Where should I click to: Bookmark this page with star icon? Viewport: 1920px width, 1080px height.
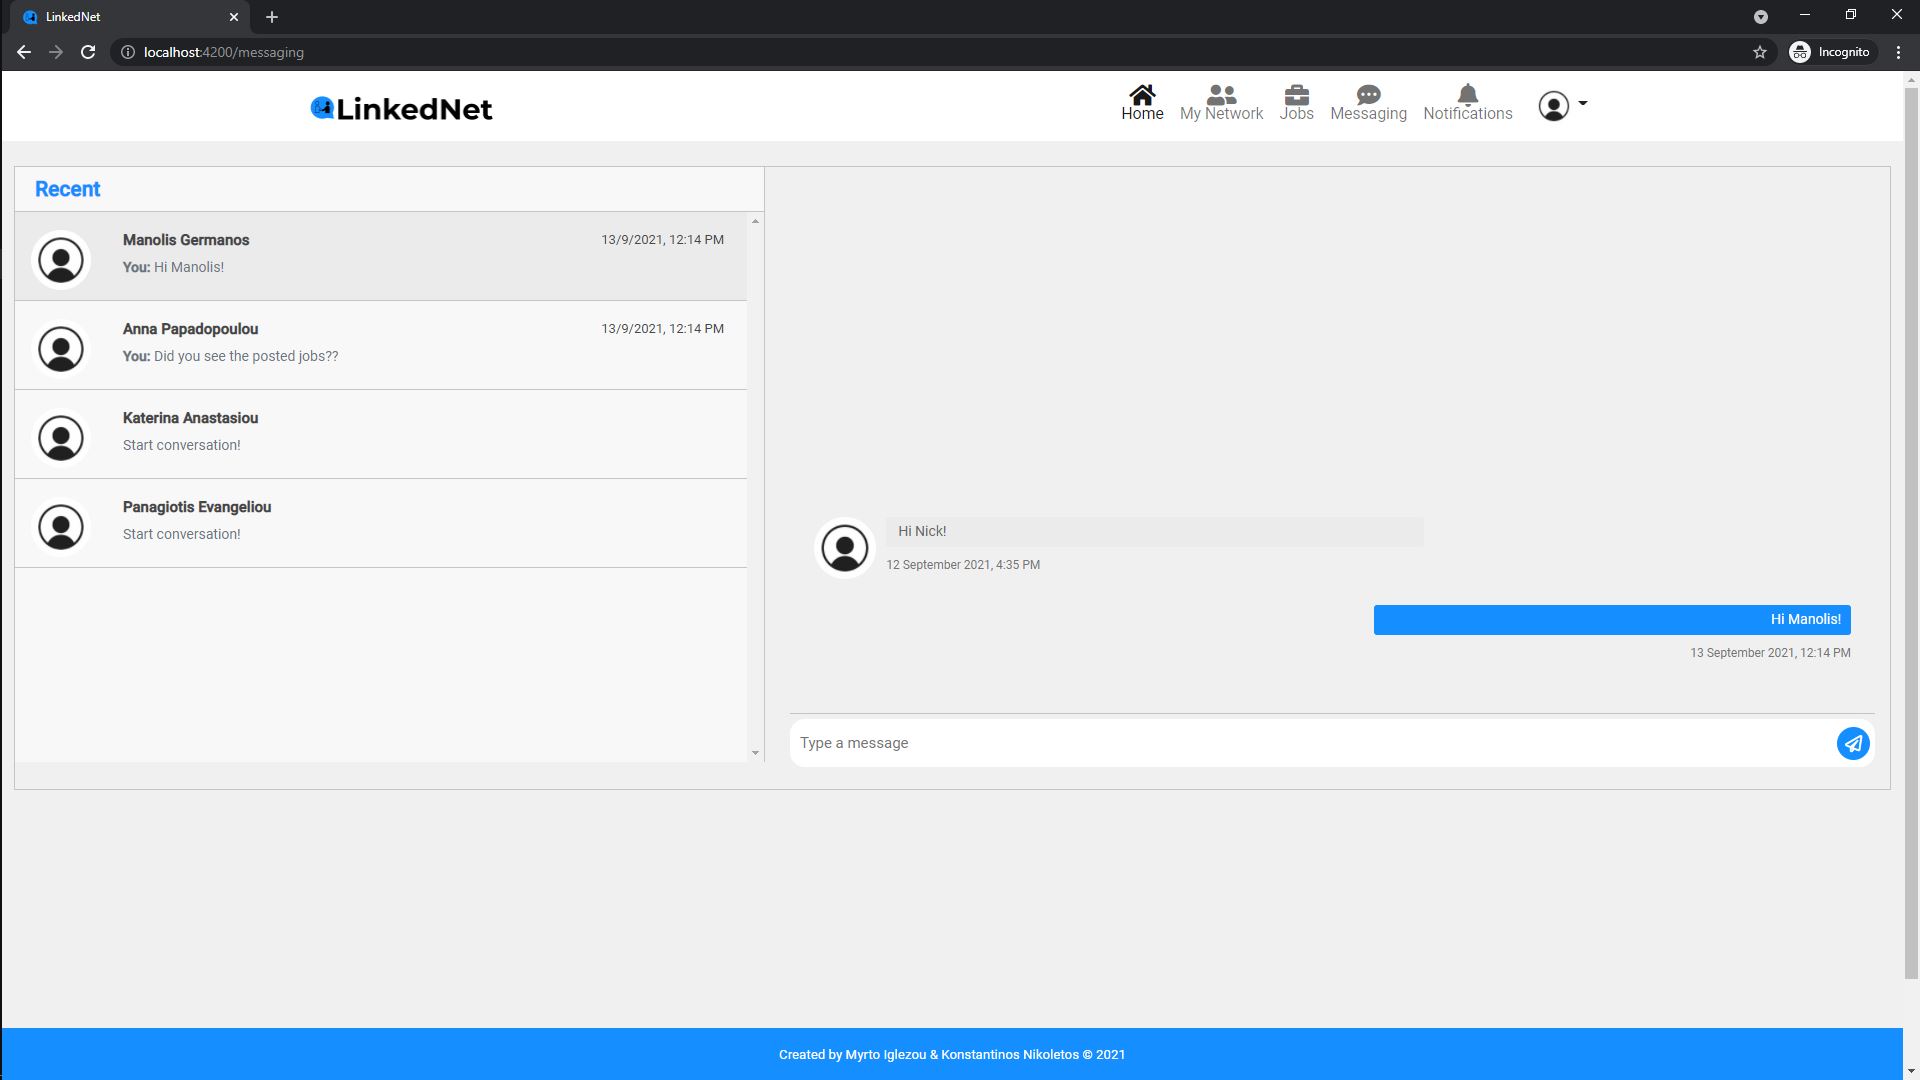1760,52
